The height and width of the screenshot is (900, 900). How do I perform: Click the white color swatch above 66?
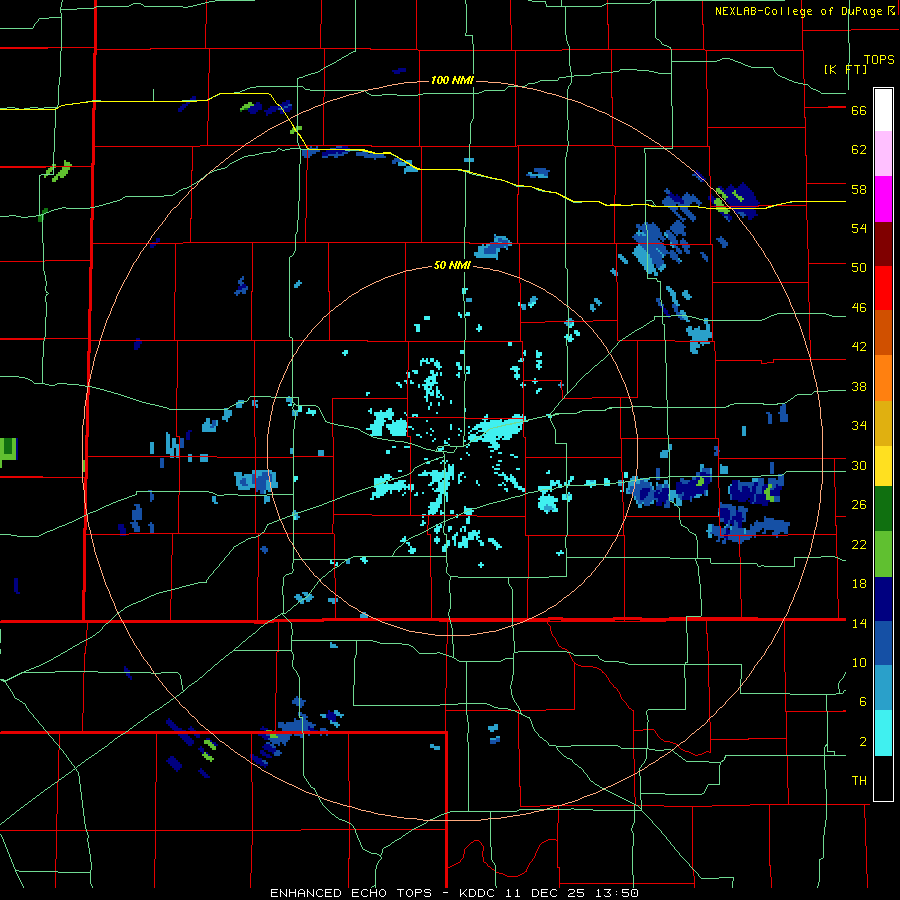click(883, 110)
